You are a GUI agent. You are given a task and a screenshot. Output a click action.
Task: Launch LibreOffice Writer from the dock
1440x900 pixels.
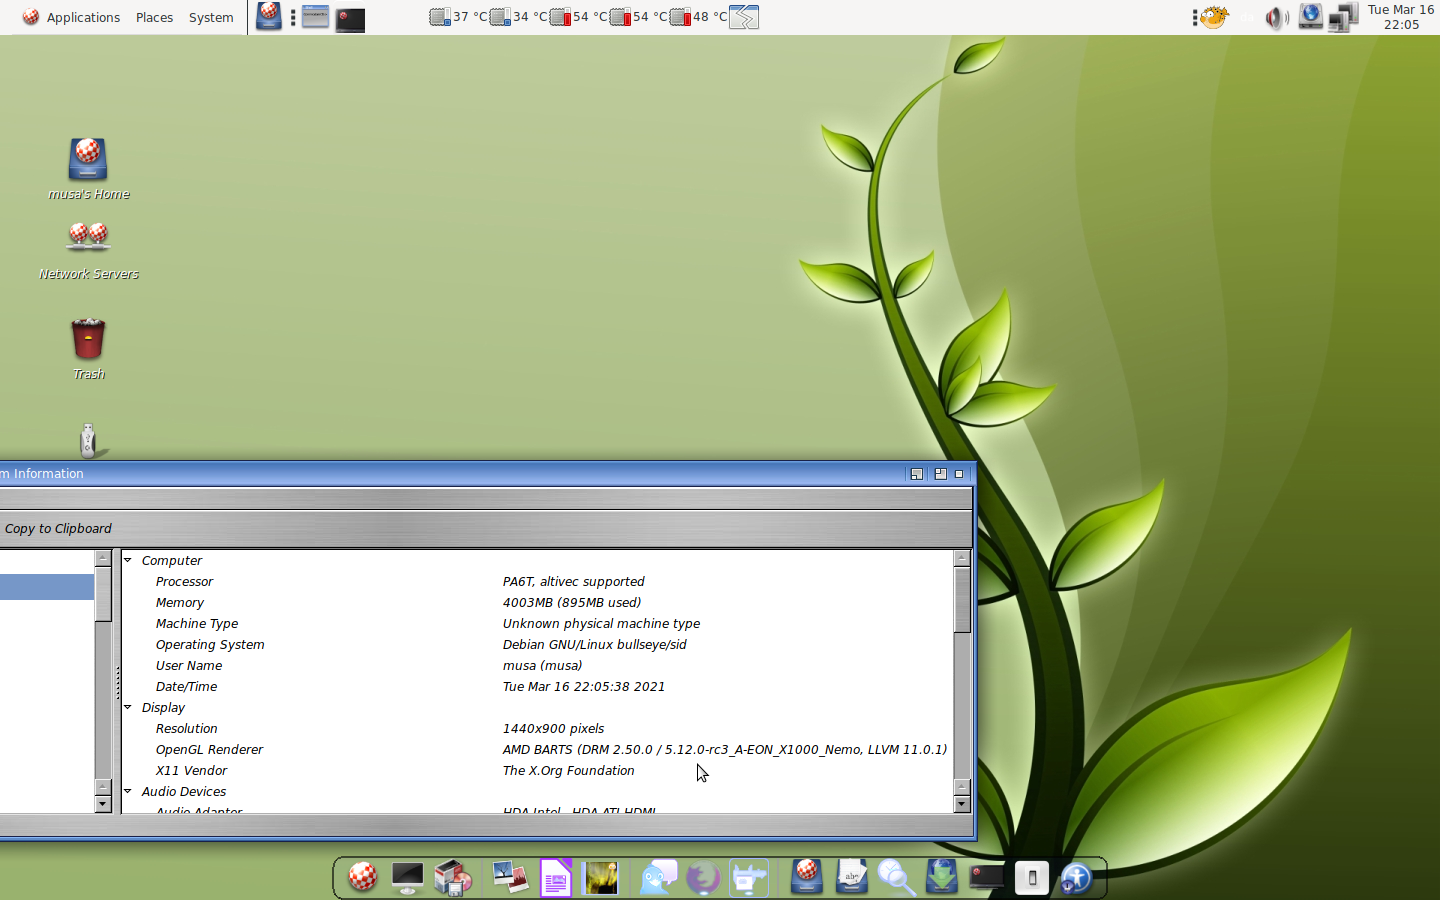pos(555,878)
